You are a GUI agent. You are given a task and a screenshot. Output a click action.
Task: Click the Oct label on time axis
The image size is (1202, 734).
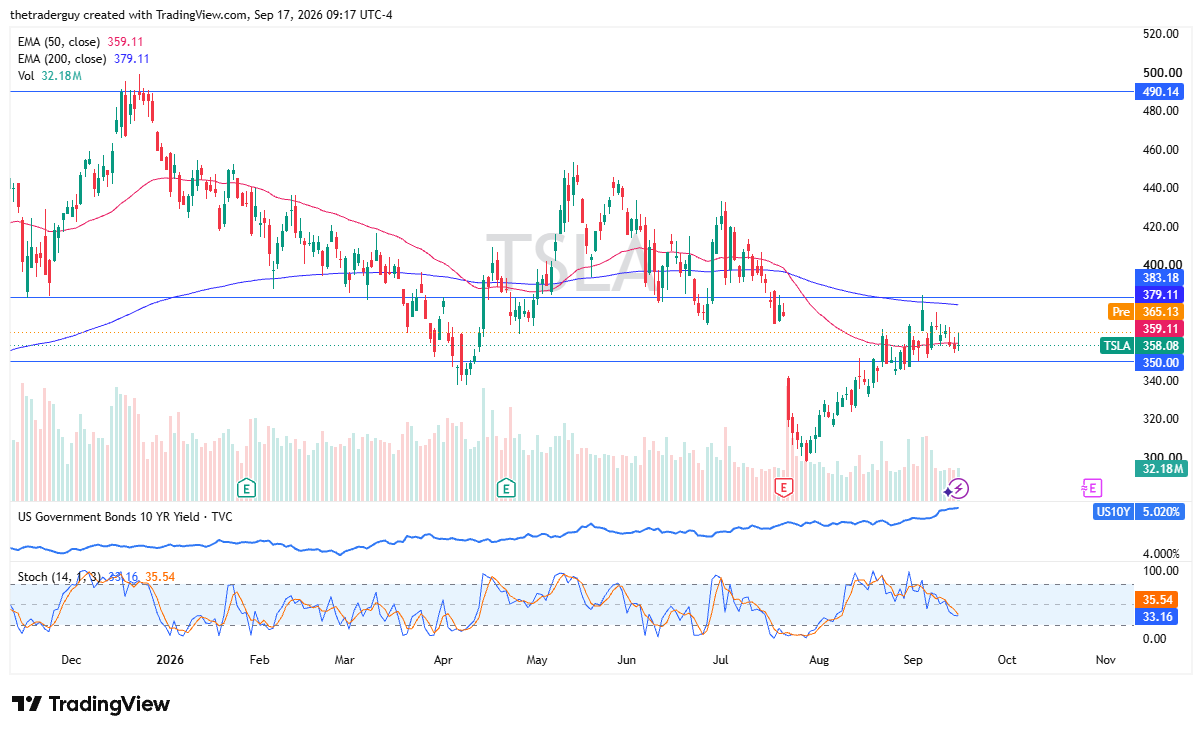pyautogui.click(x=1007, y=660)
